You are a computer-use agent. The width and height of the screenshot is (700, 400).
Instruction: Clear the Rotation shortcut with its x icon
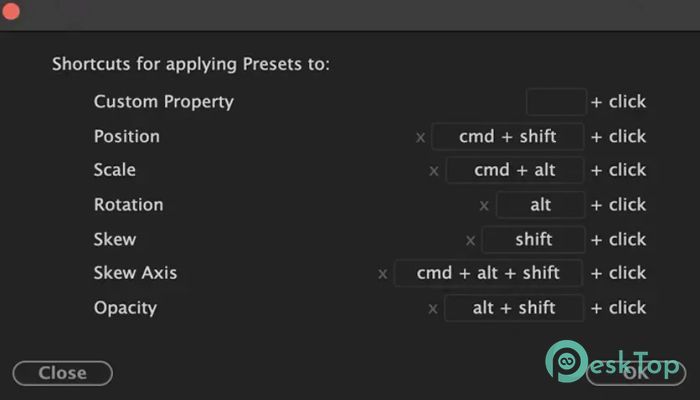(484, 206)
